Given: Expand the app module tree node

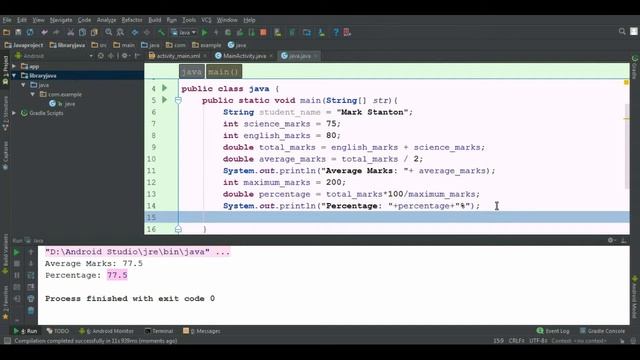Looking at the screenshot, I should pos(14,66).
